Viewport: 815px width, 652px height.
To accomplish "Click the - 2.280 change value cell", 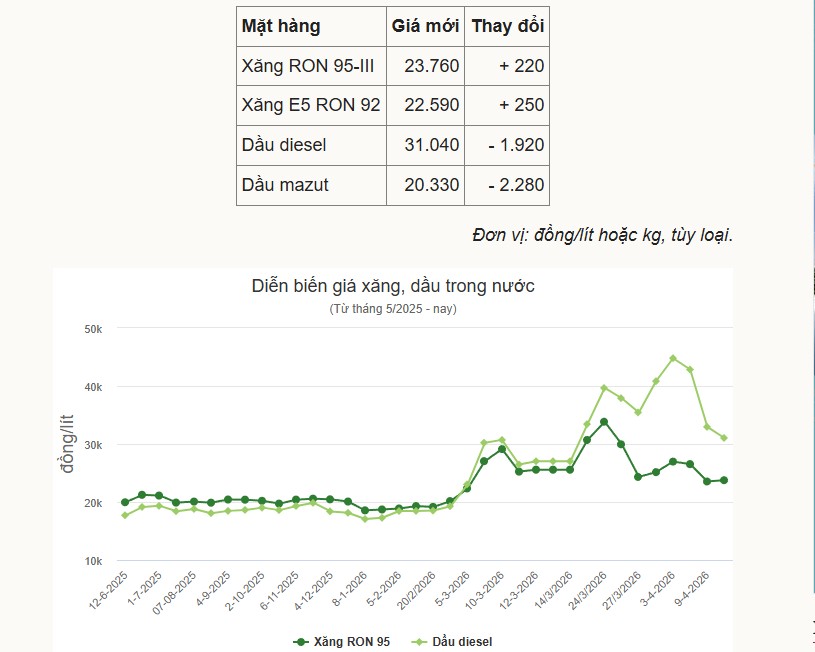I will point(516,185).
